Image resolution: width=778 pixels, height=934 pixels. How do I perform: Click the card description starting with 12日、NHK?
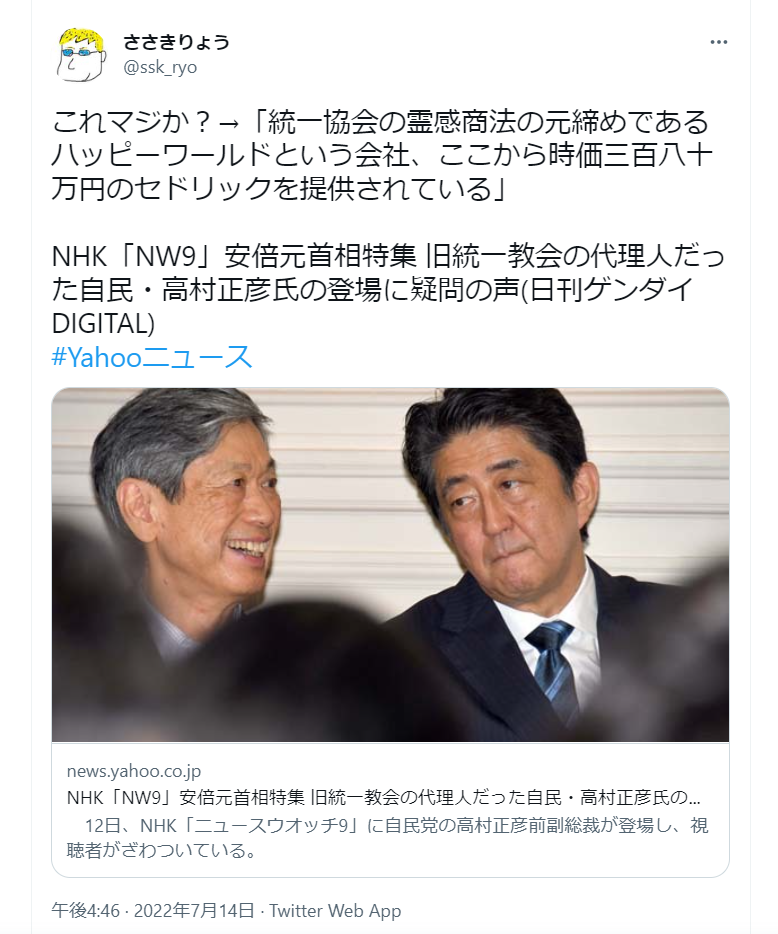[x=387, y=838]
